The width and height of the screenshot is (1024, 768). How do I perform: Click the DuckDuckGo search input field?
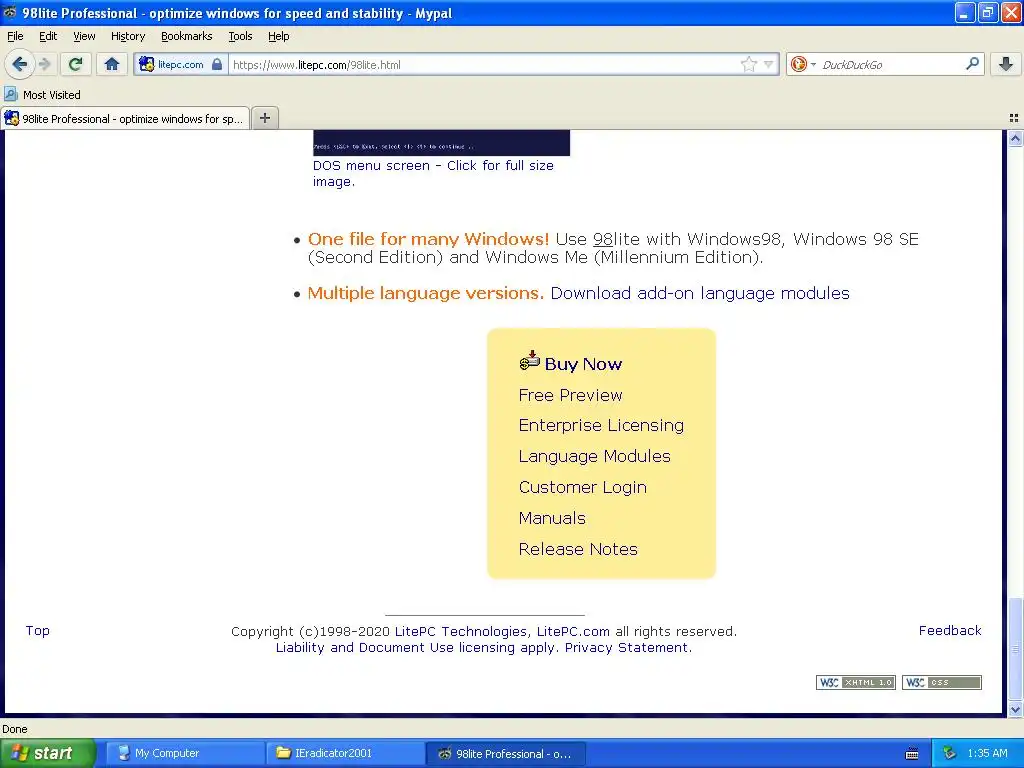891,64
